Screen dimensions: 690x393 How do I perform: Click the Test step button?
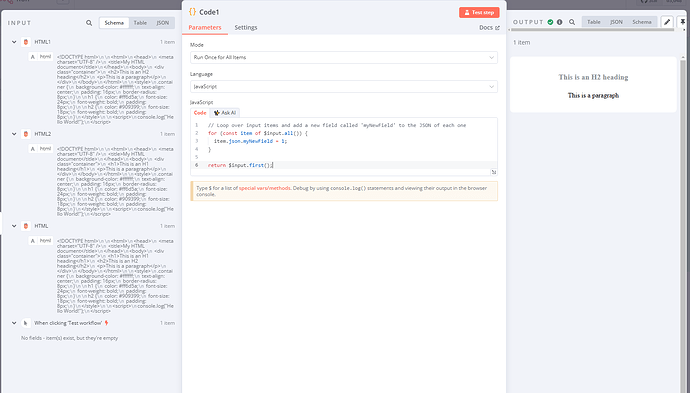(x=479, y=12)
